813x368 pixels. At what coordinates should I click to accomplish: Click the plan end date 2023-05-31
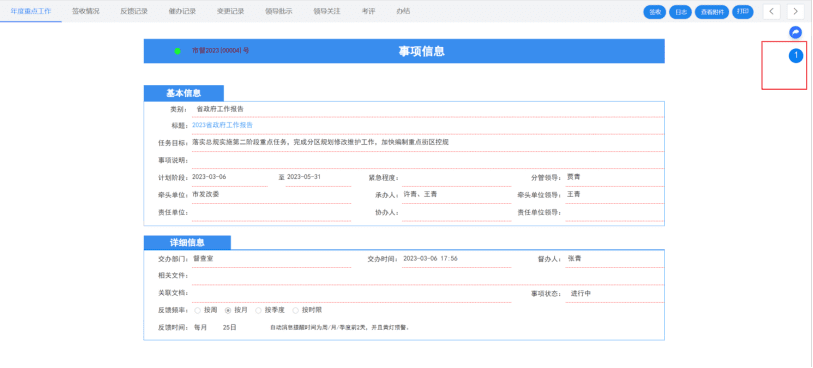[x=304, y=177]
